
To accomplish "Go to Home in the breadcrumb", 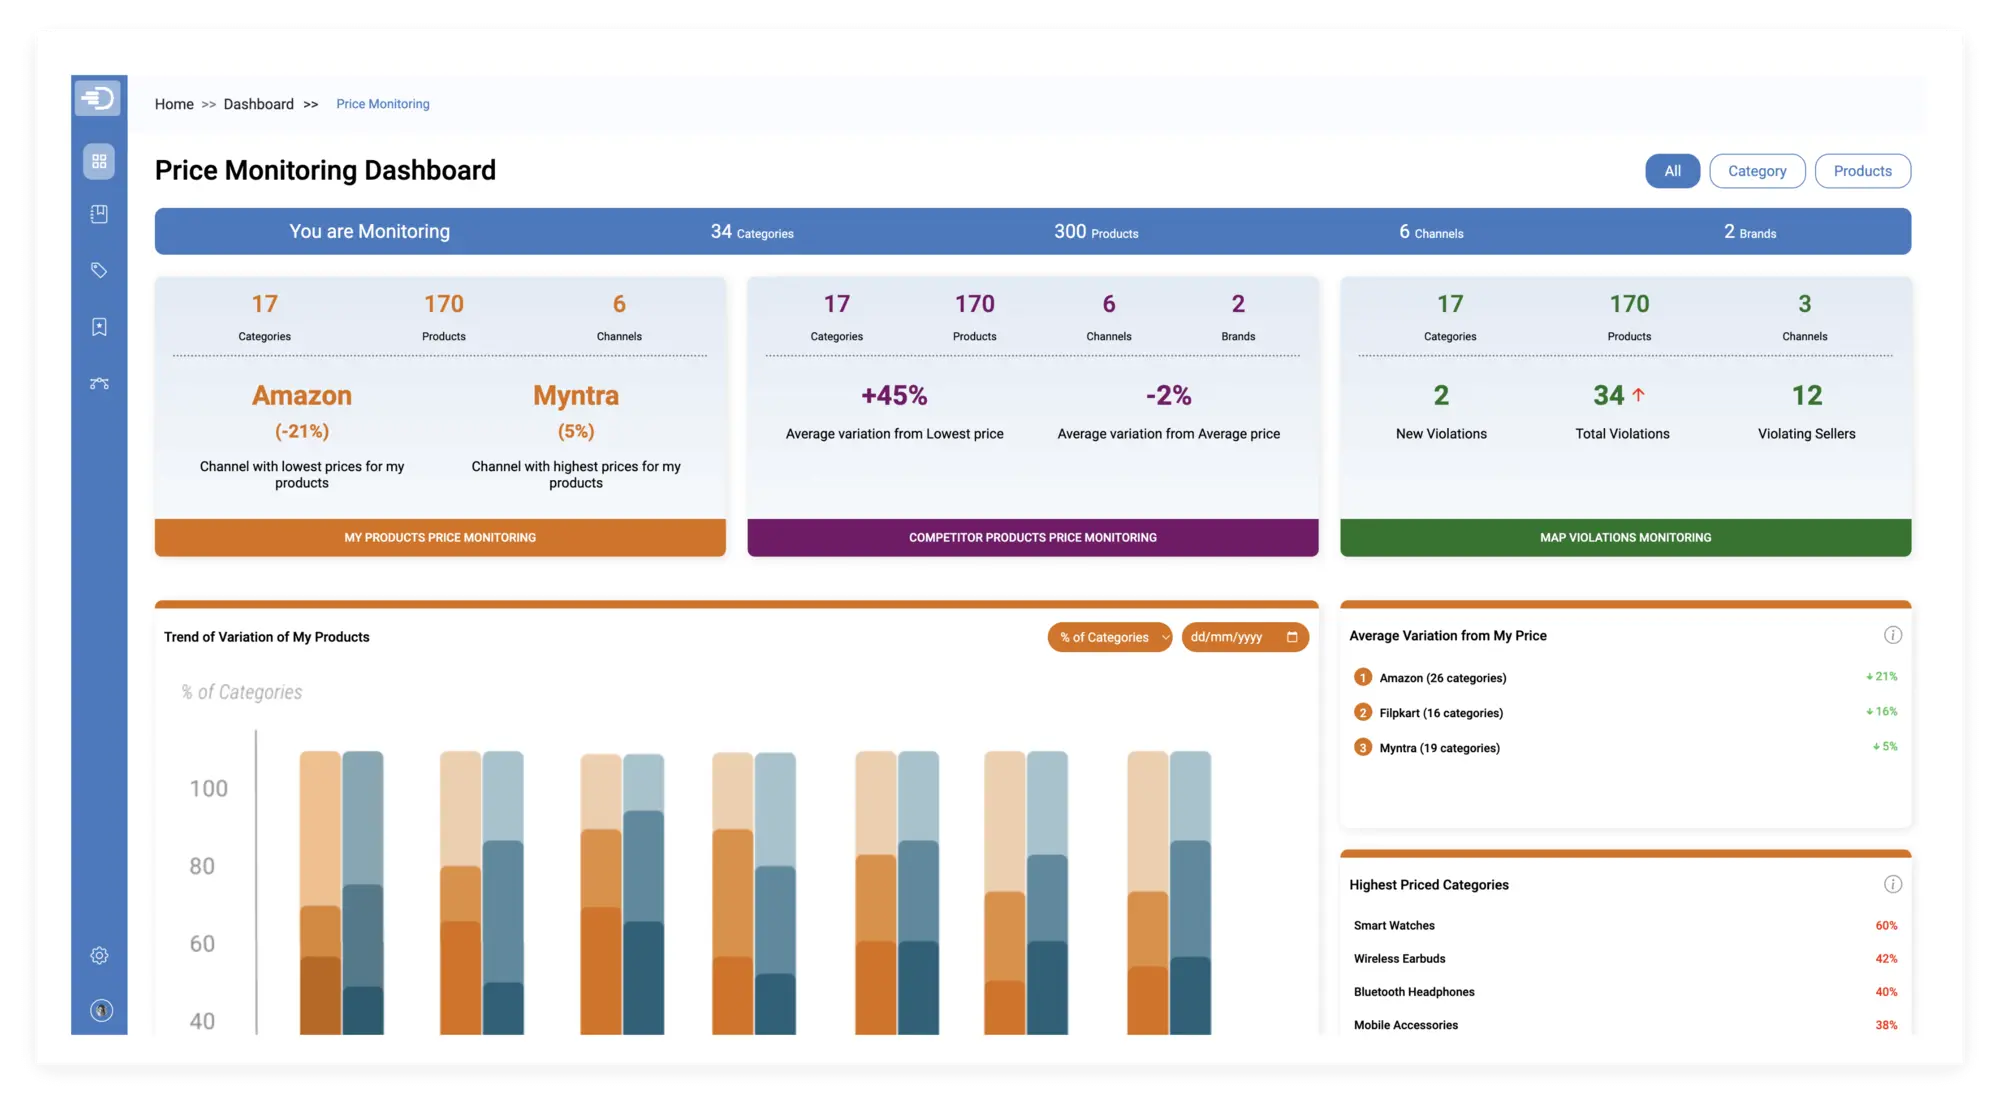I will click(174, 104).
